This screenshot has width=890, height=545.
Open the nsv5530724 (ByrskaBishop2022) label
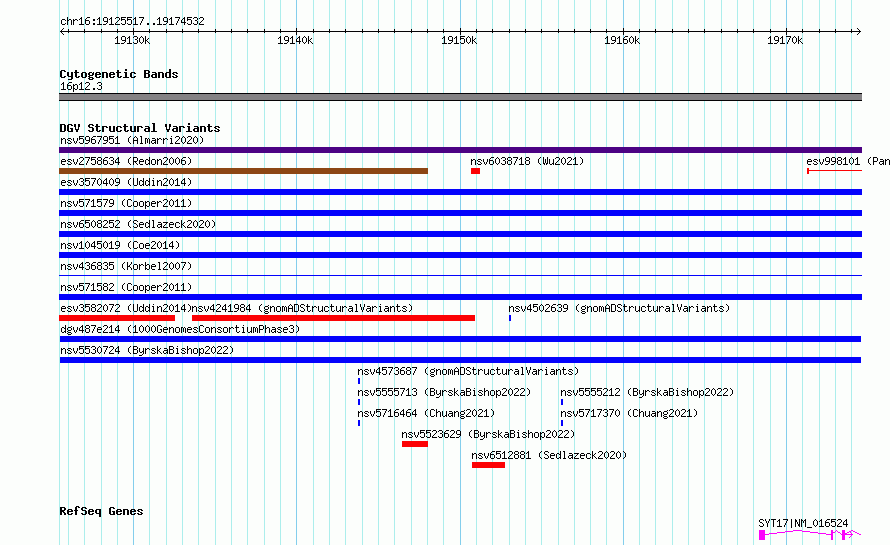[x=147, y=350]
